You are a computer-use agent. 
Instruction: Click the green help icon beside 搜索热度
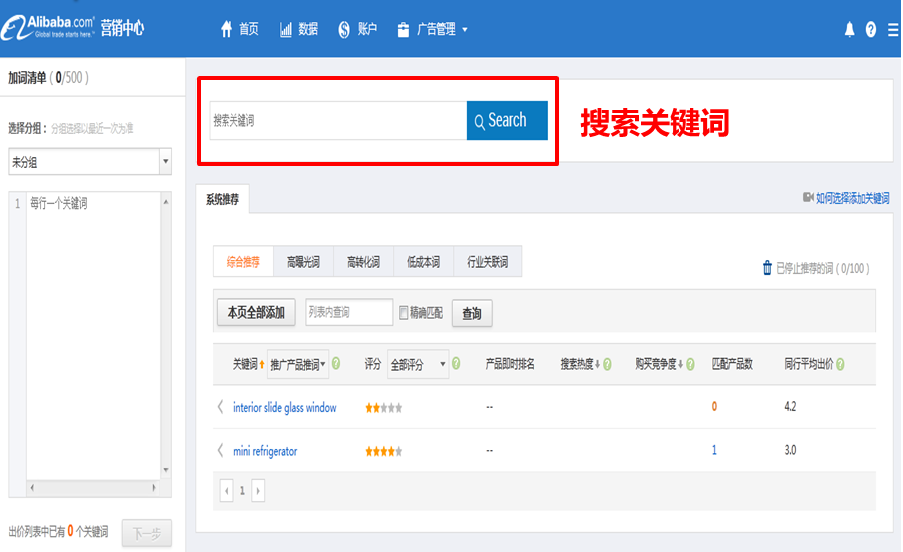pyautogui.click(x=609, y=365)
